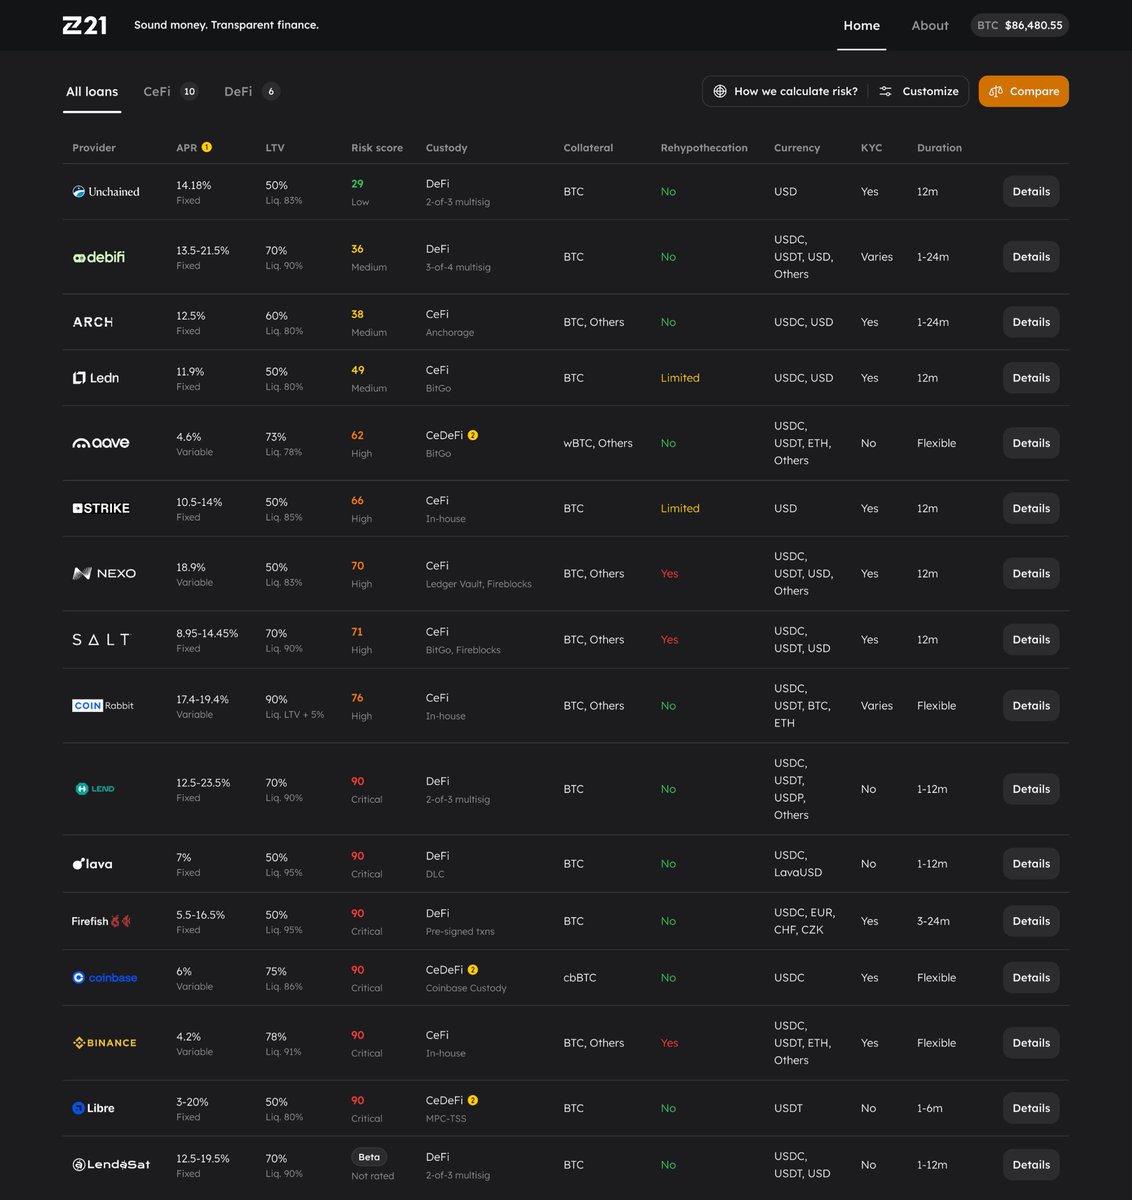Click the Unchained provider logo

[106, 192]
